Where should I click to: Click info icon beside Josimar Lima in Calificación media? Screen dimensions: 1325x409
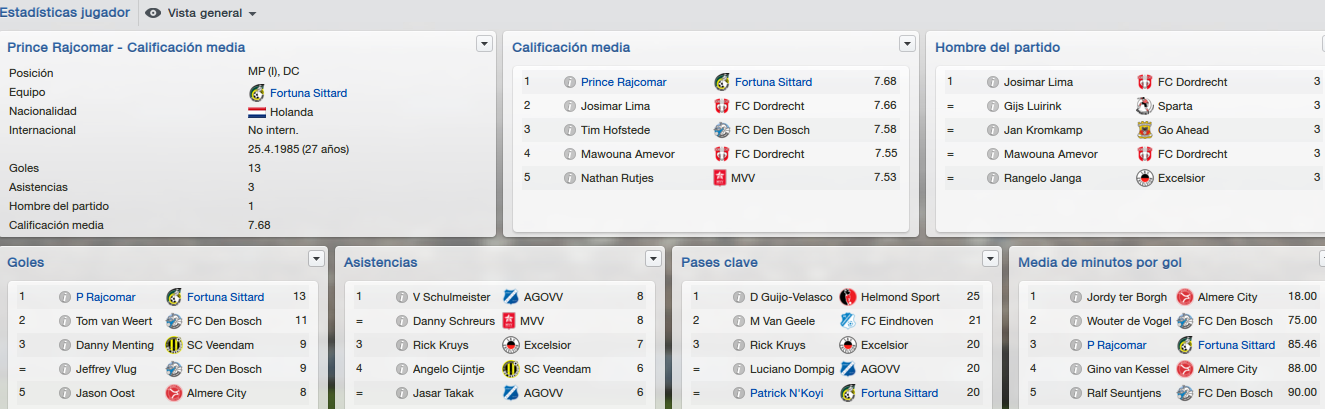pos(570,106)
